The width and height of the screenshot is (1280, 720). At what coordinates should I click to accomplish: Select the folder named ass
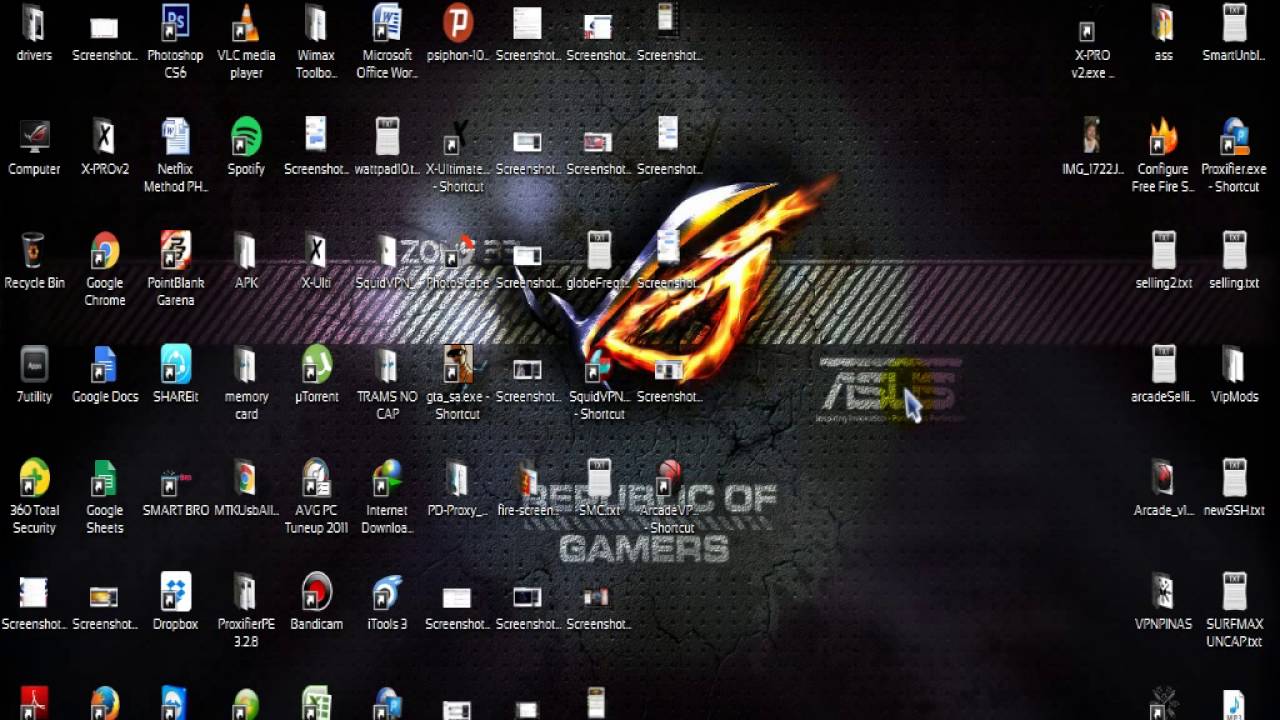pyautogui.click(x=1163, y=24)
